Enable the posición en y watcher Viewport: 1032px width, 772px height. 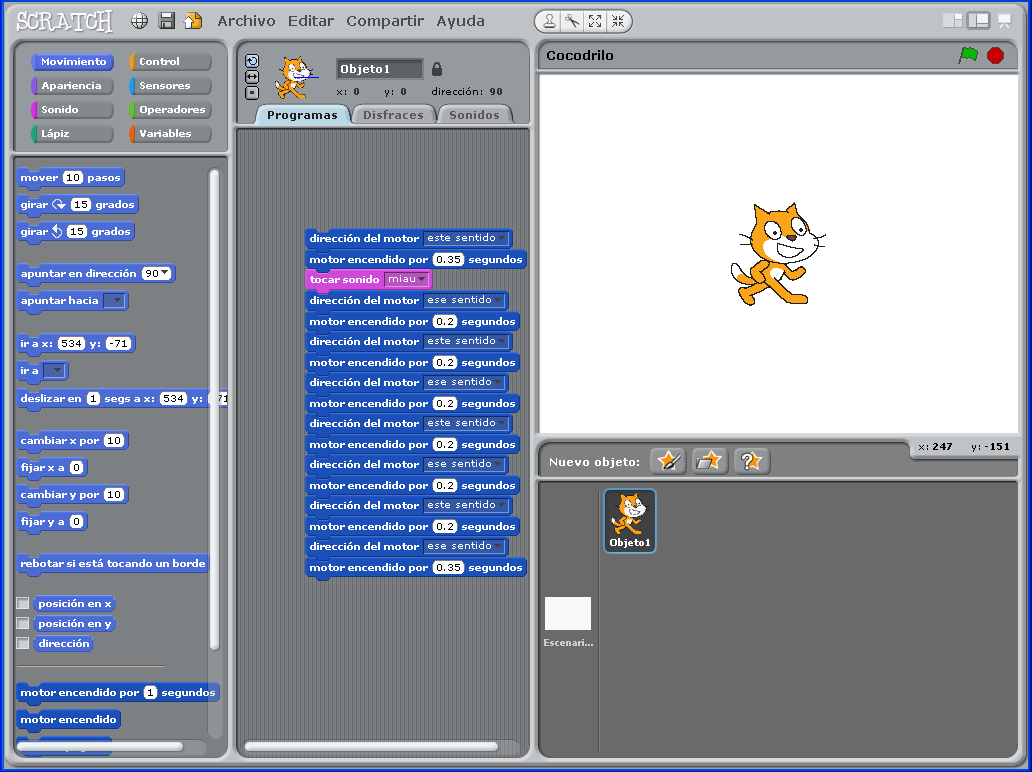tap(25, 623)
